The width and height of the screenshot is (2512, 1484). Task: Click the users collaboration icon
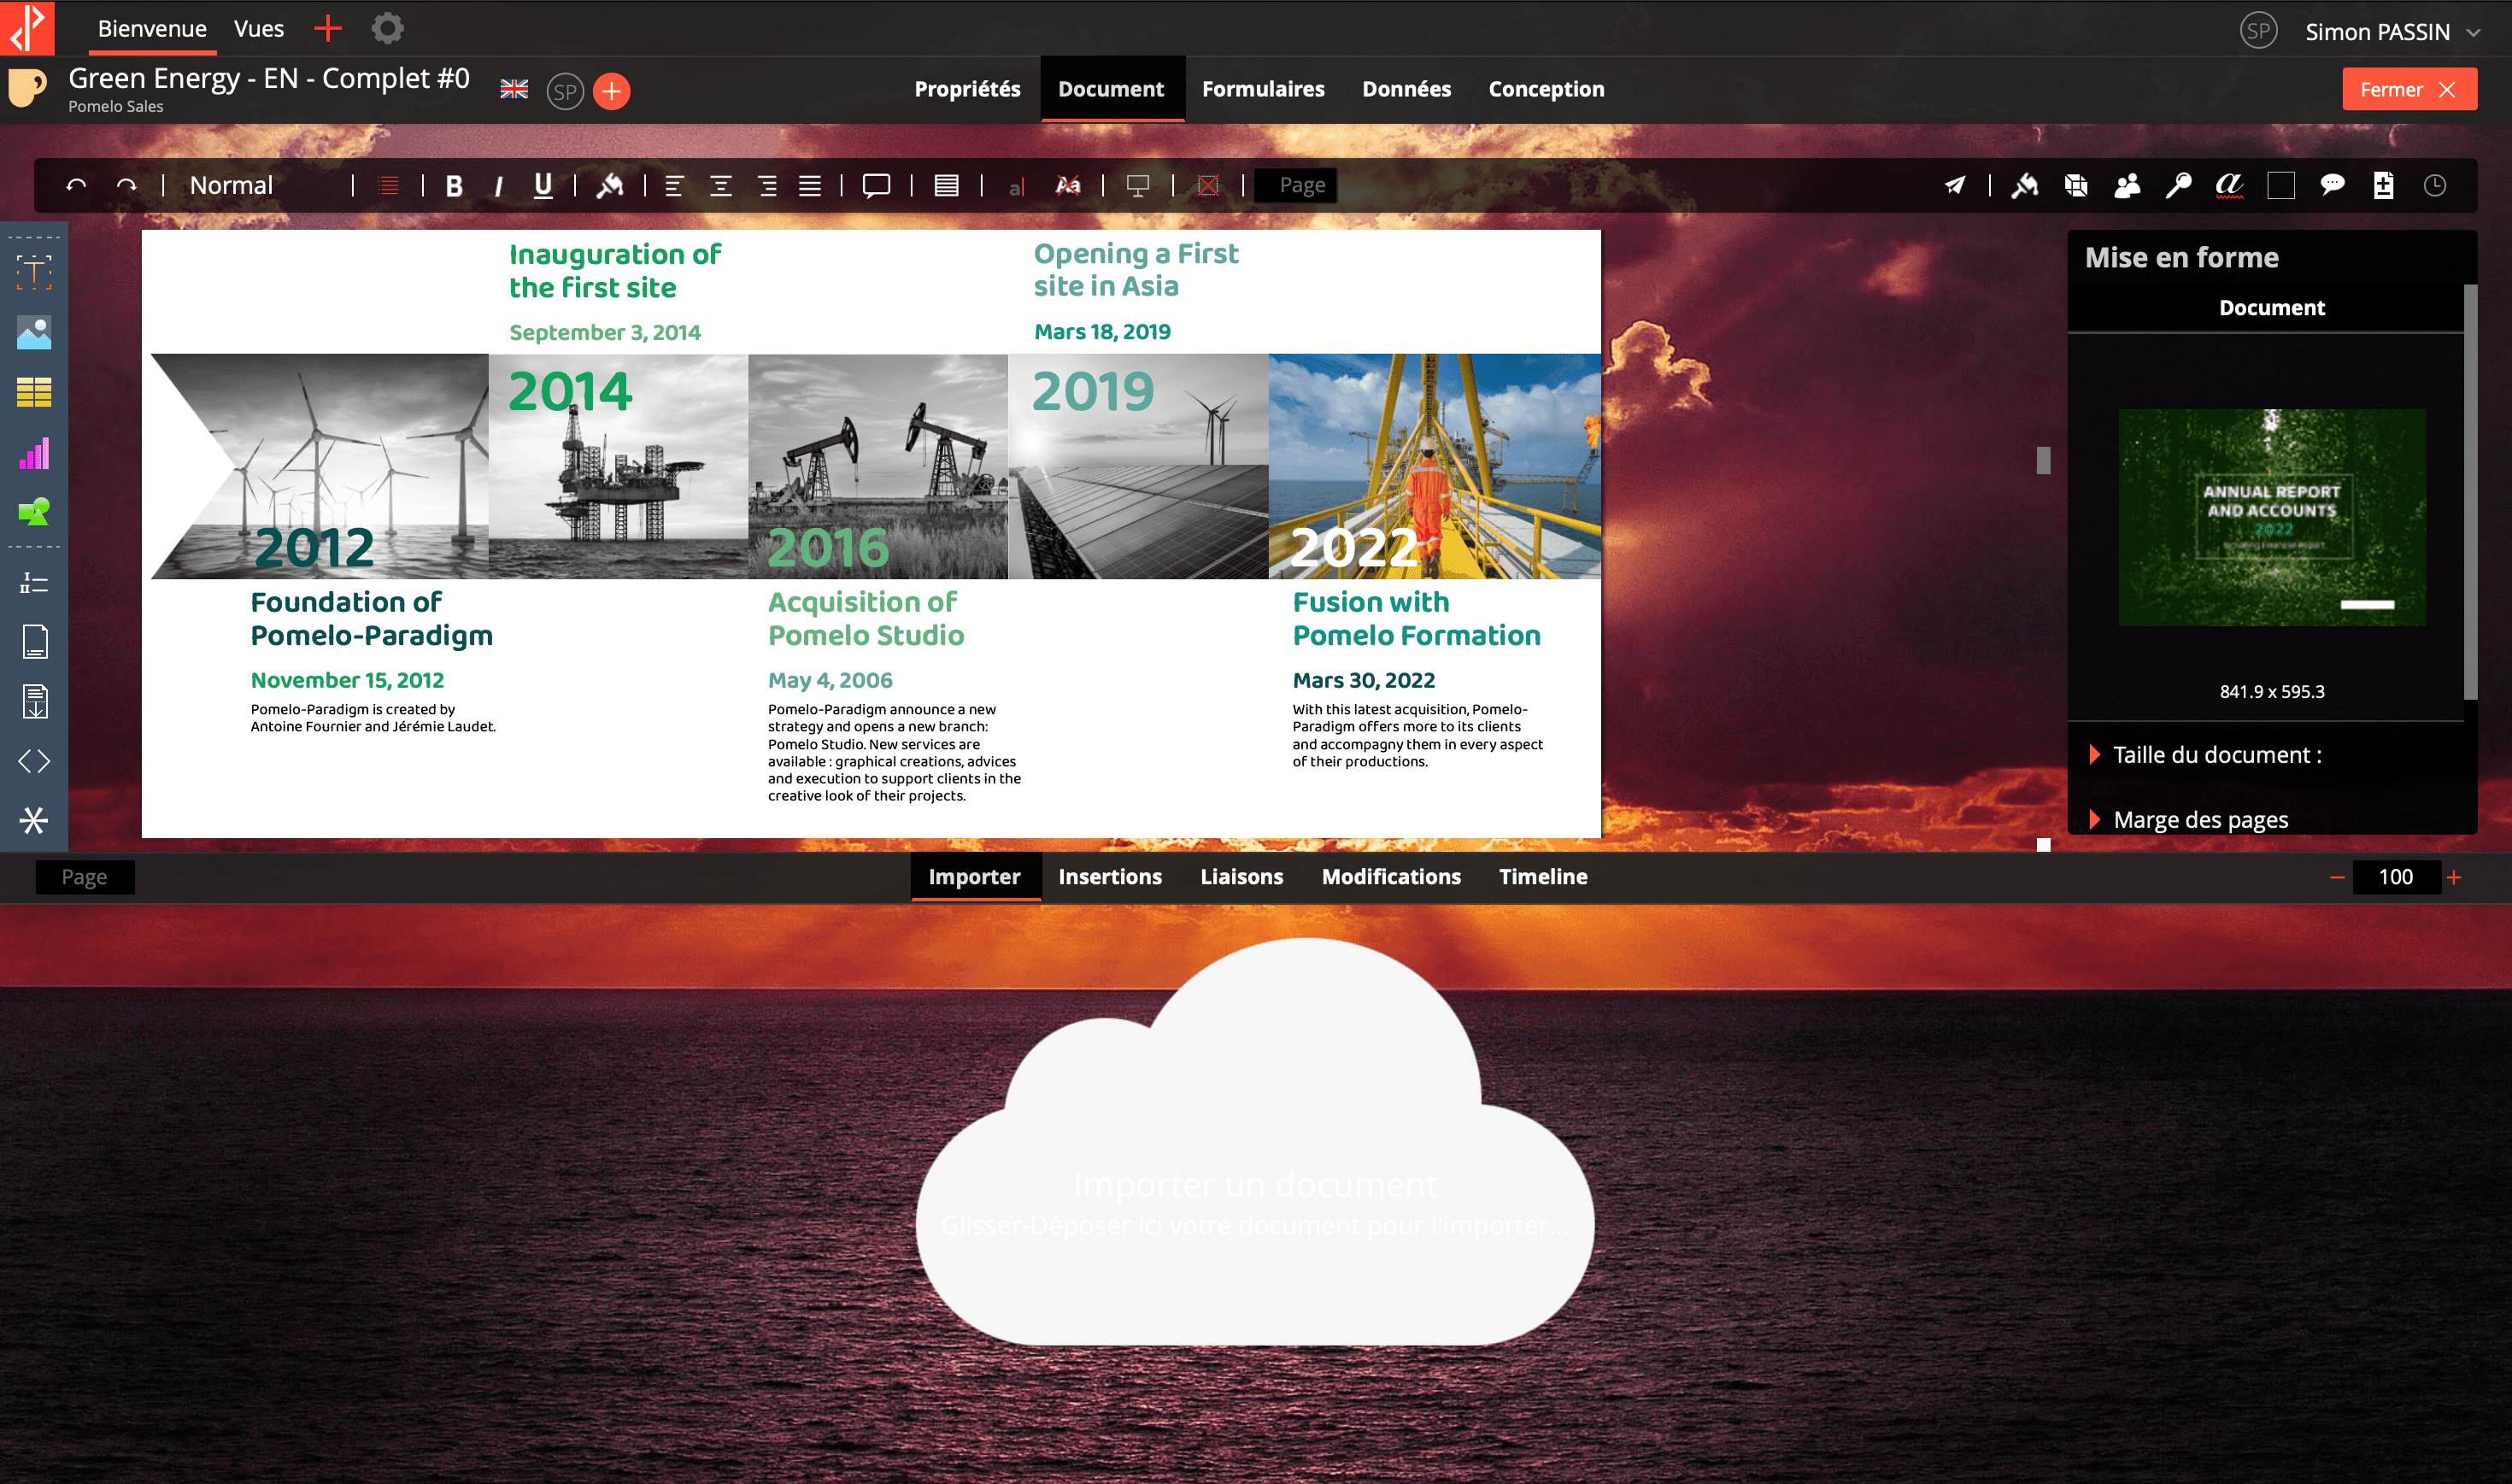(x=2127, y=186)
